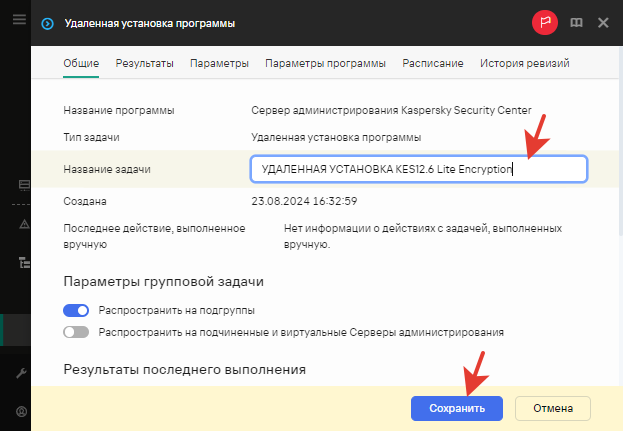This screenshot has height=431, width=623.
Task: Click the no manual actions information text
Action: [423, 236]
